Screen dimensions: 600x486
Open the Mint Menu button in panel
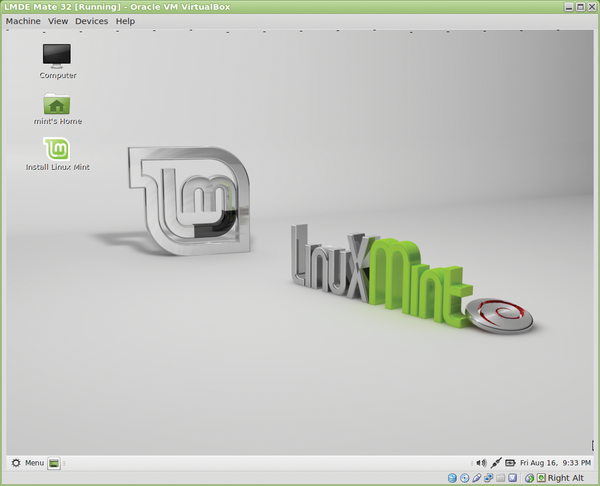[x=28, y=463]
